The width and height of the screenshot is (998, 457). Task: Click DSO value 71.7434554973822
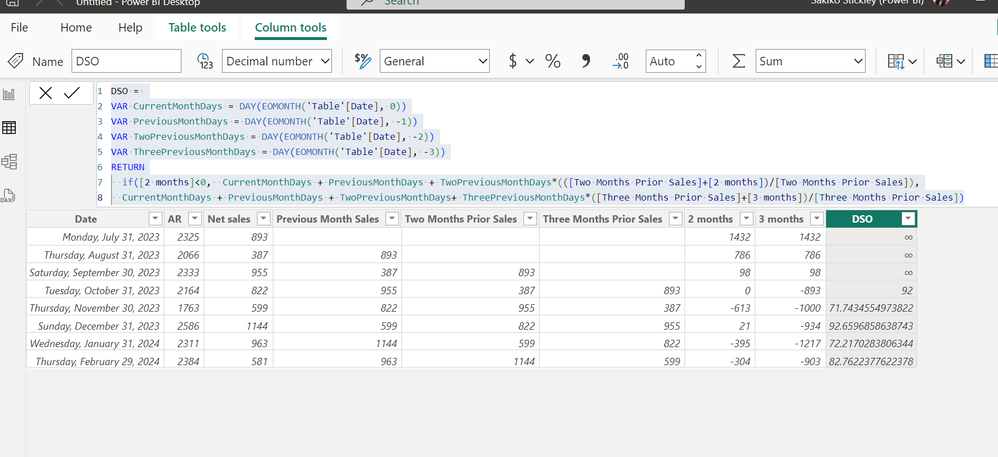[871, 308]
